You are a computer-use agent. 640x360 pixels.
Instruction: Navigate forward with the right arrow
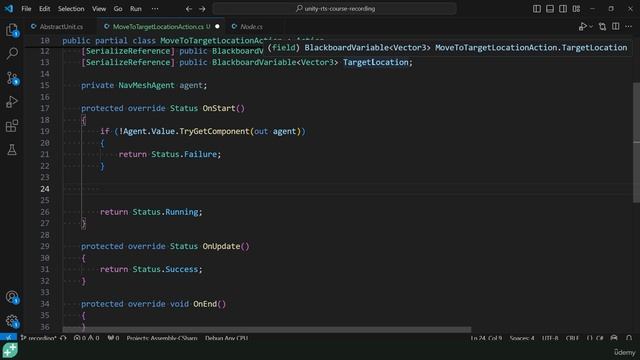tap(202, 9)
